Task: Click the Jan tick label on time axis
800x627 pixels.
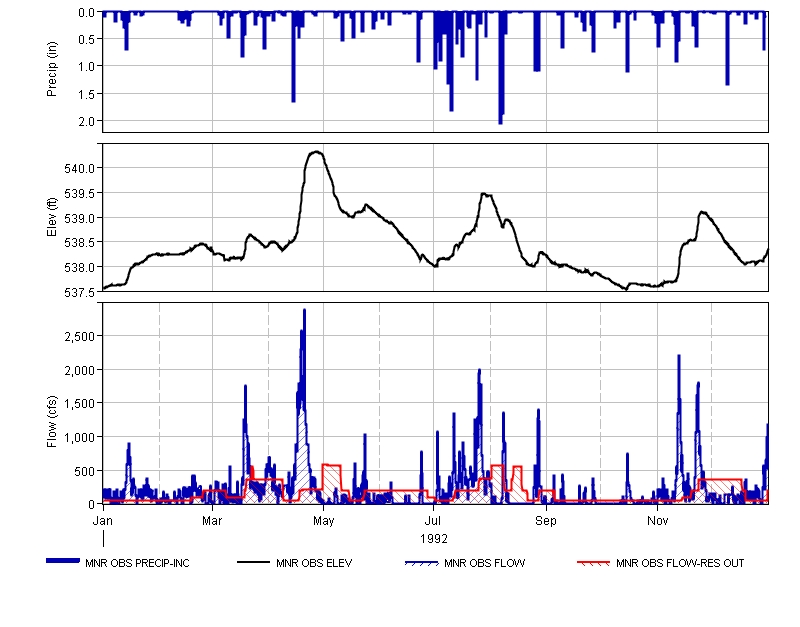Action: point(103,521)
